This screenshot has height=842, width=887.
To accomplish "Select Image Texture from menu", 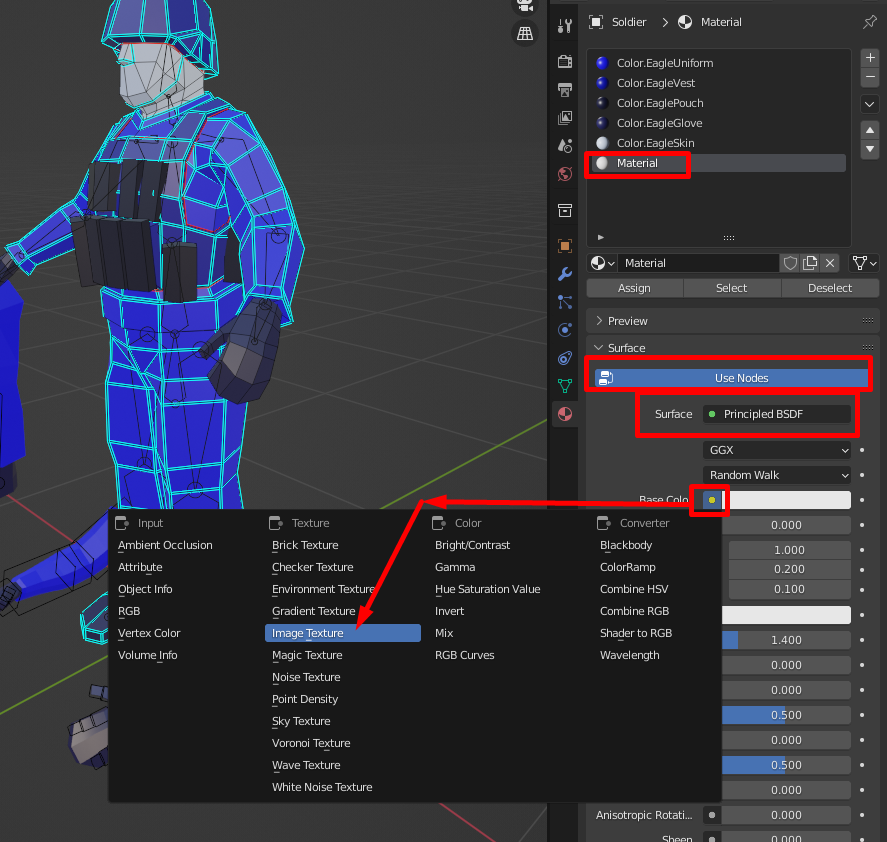I will [343, 633].
